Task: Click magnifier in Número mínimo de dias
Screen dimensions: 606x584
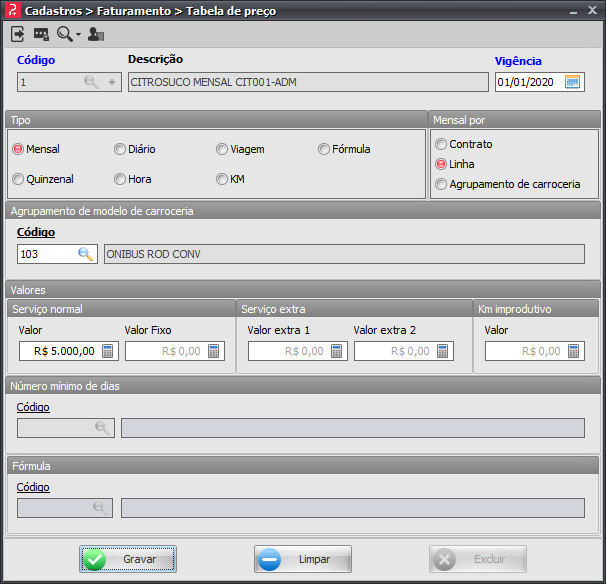Action: [102, 428]
